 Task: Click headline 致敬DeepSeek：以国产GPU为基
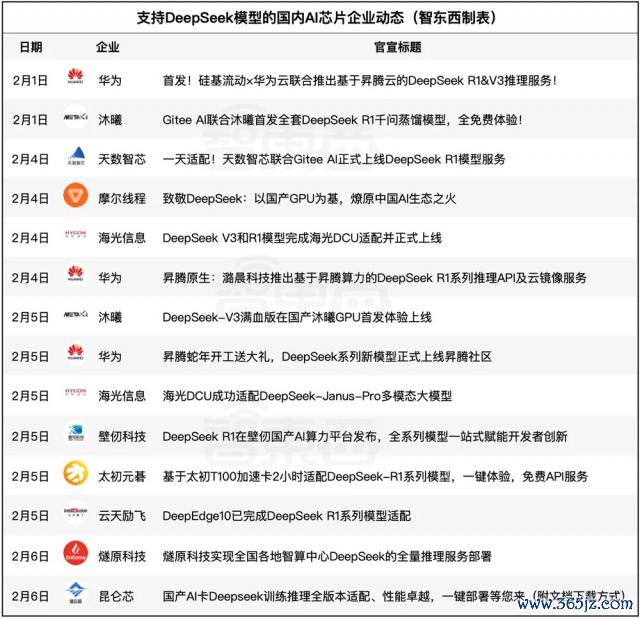click(x=309, y=199)
